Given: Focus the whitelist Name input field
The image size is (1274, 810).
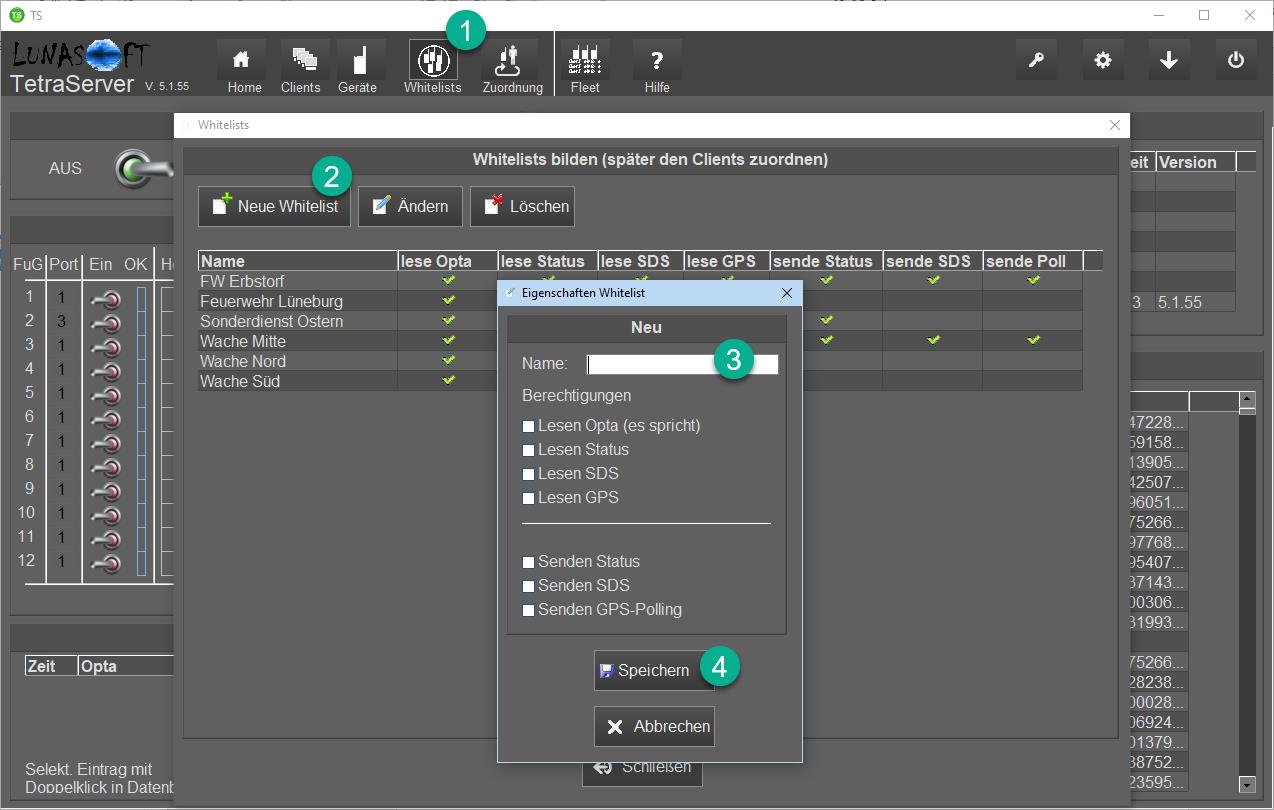Looking at the screenshot, I should point(682,364).
